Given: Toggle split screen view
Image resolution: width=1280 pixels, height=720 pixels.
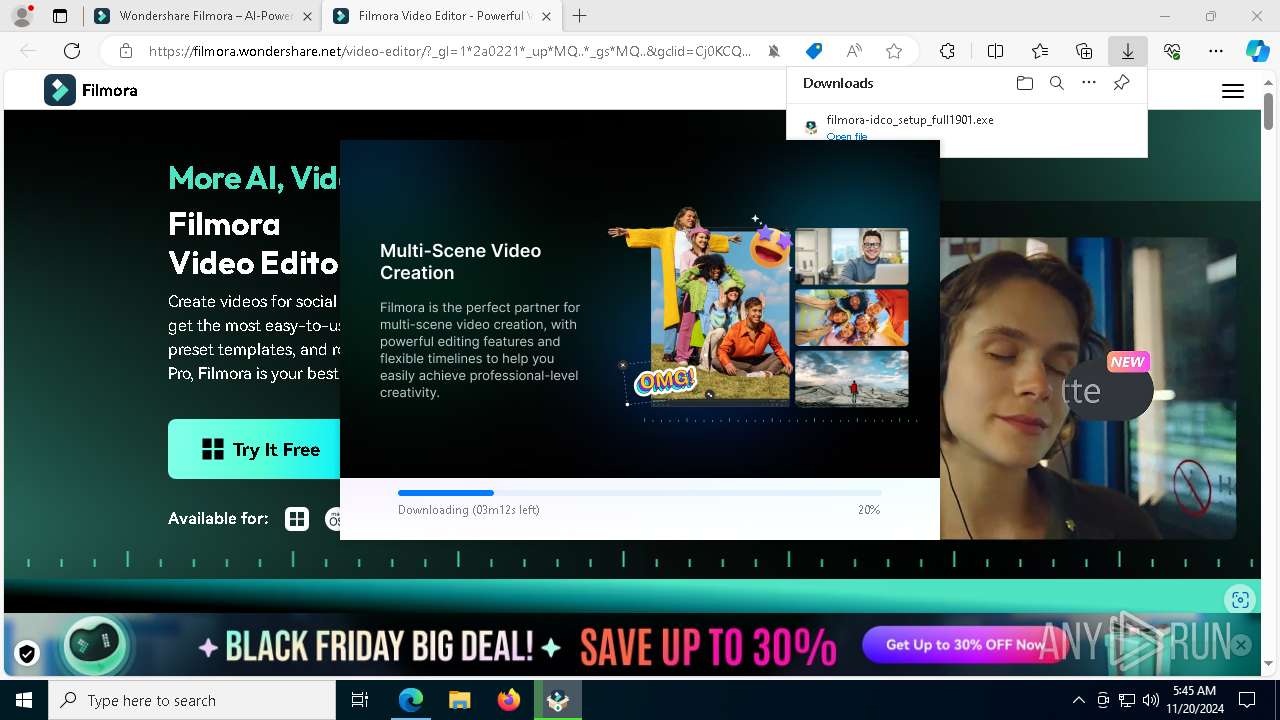Looking at the screenshot, I should [995, 51].
